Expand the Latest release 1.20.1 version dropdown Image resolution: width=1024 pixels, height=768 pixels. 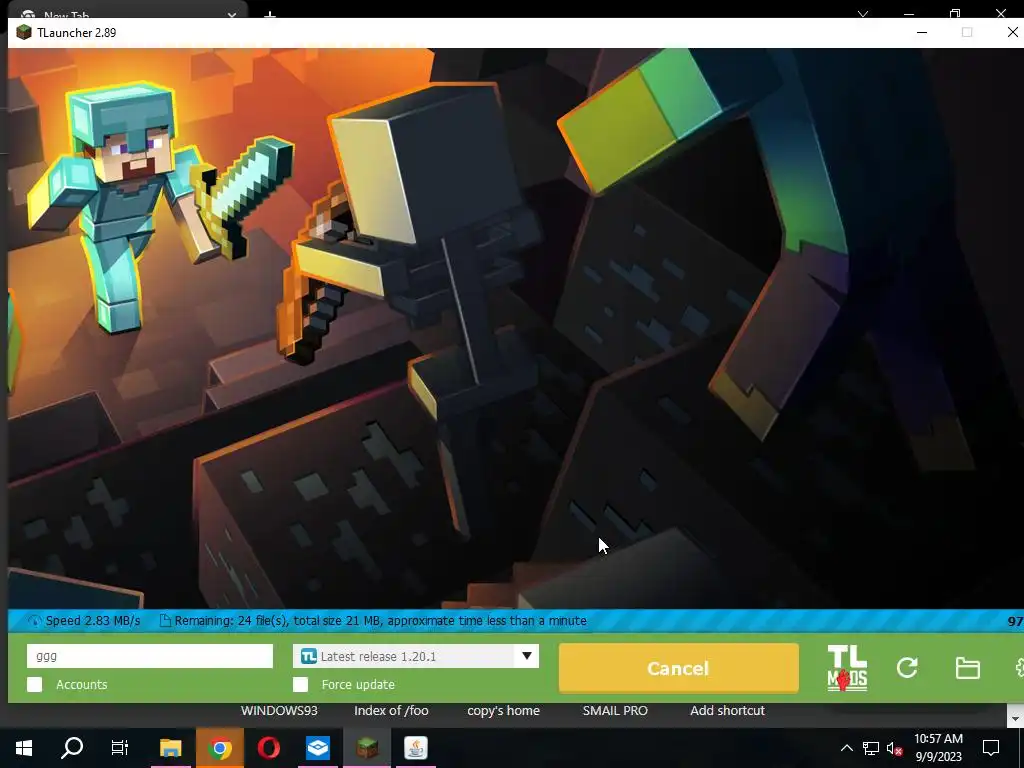coord(416,656)
